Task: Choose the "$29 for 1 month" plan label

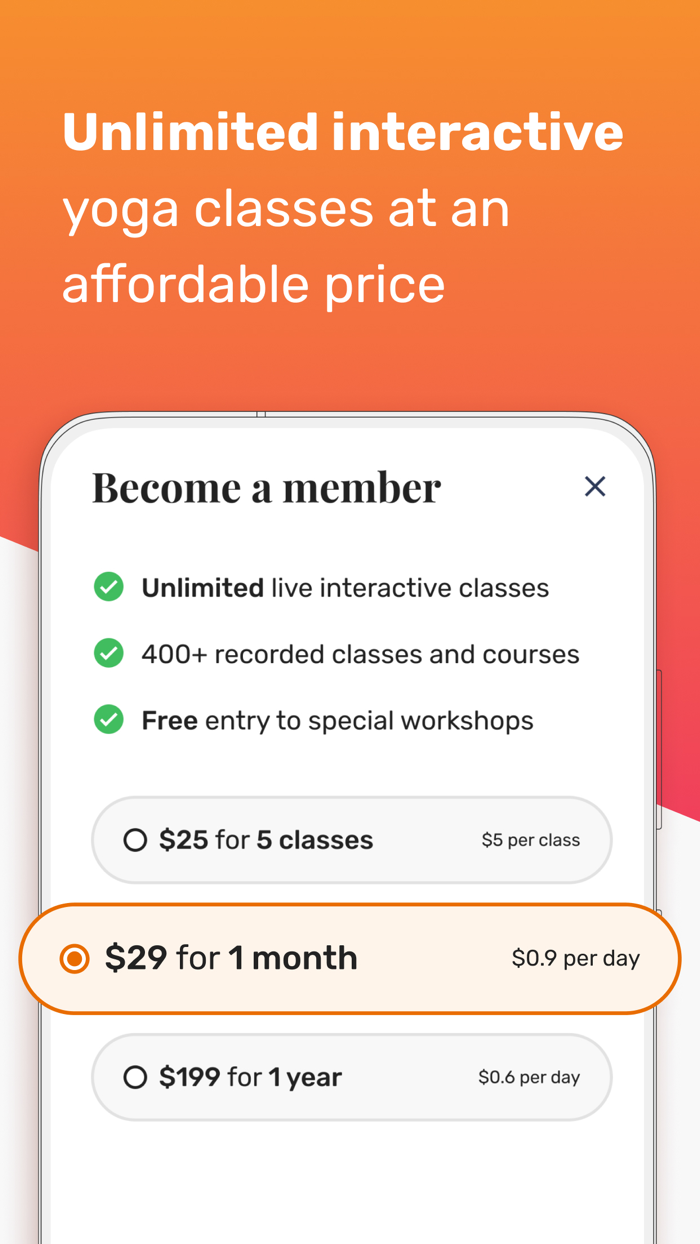Action: coord(231,958)
